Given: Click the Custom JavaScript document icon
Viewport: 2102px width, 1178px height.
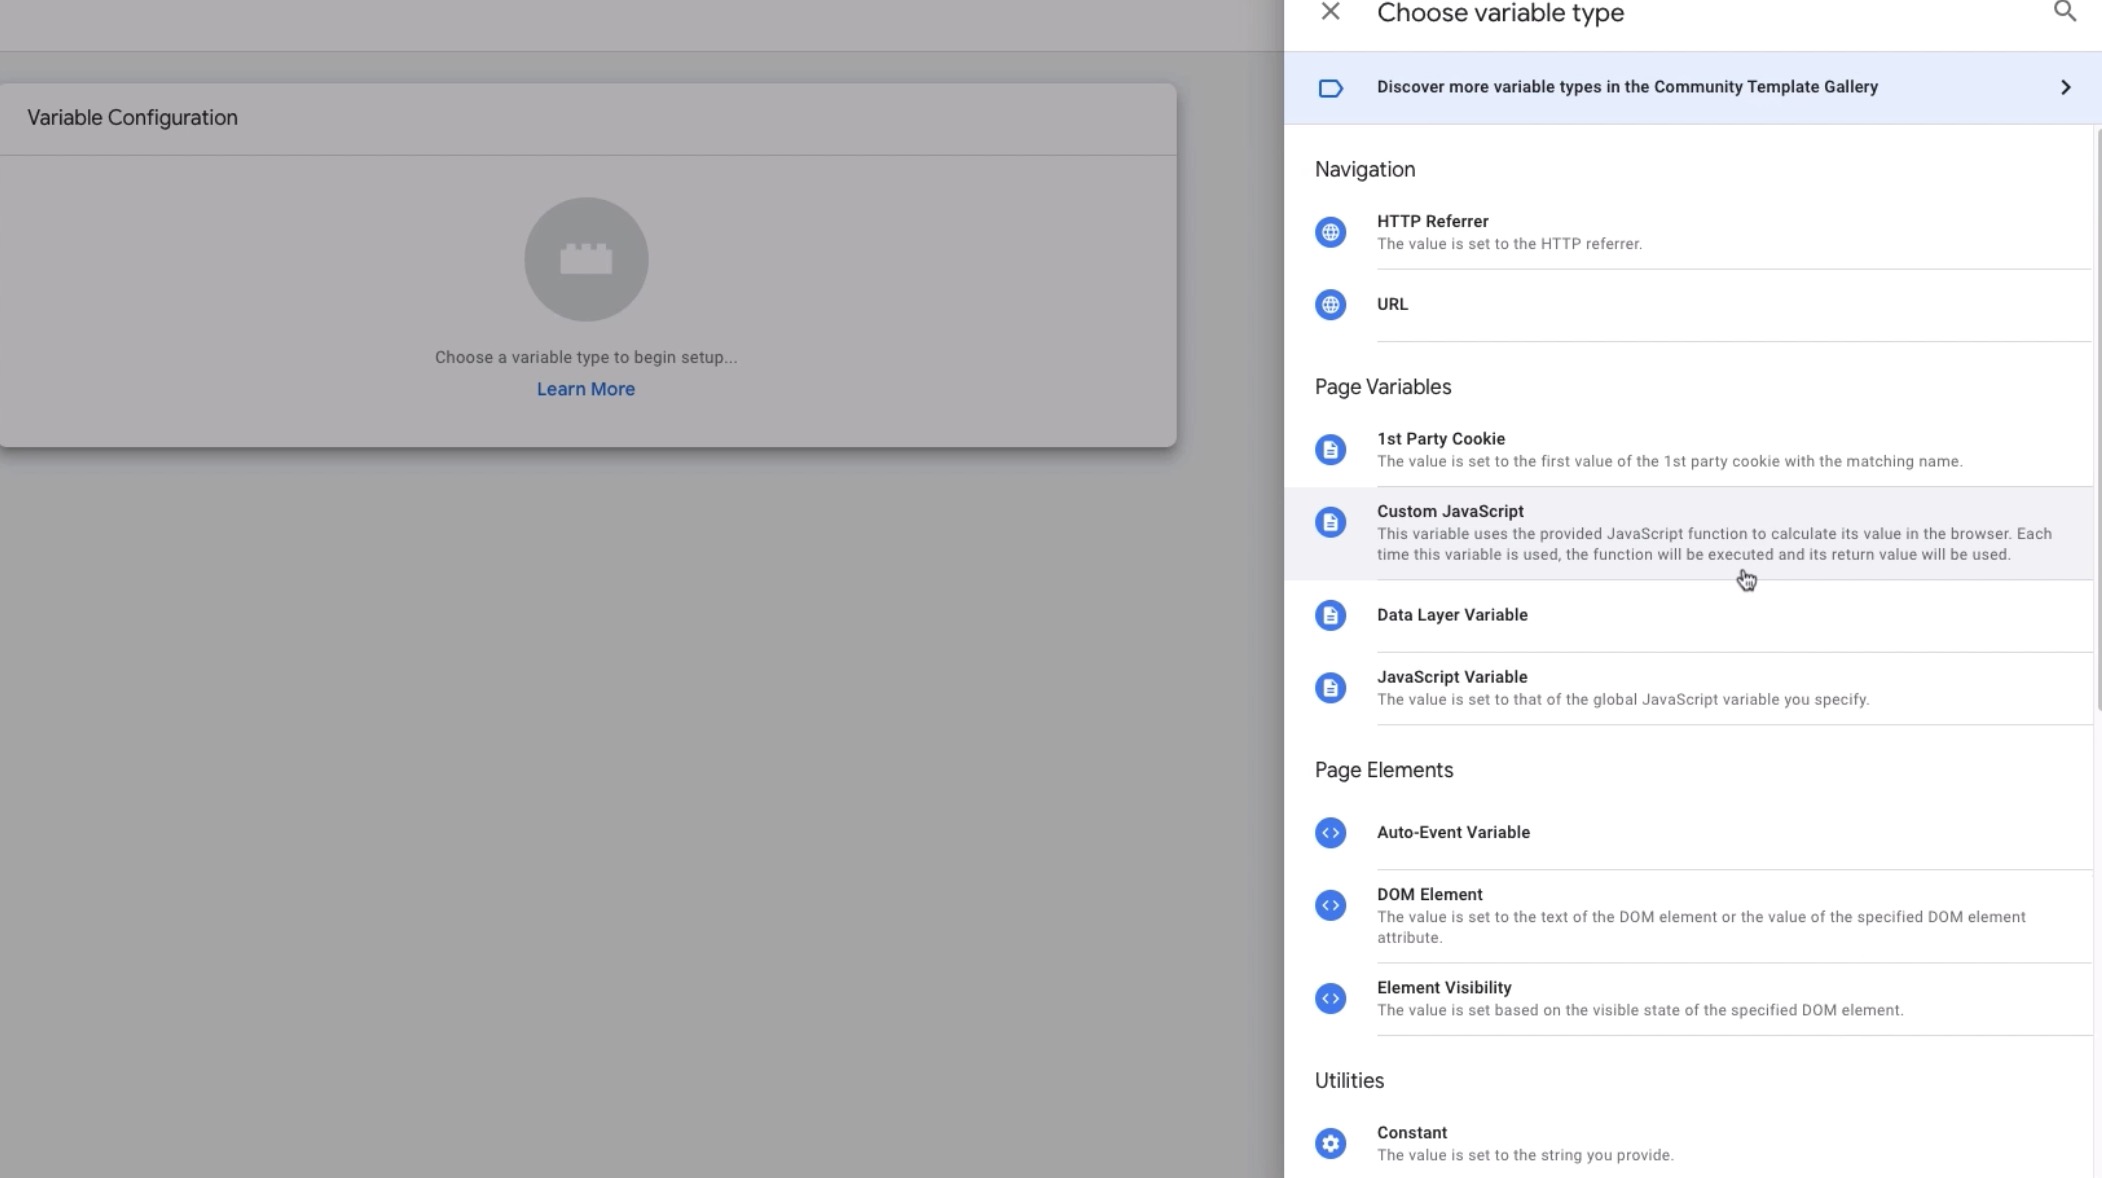Looking at the screenshot, I should click(1330, 522).
